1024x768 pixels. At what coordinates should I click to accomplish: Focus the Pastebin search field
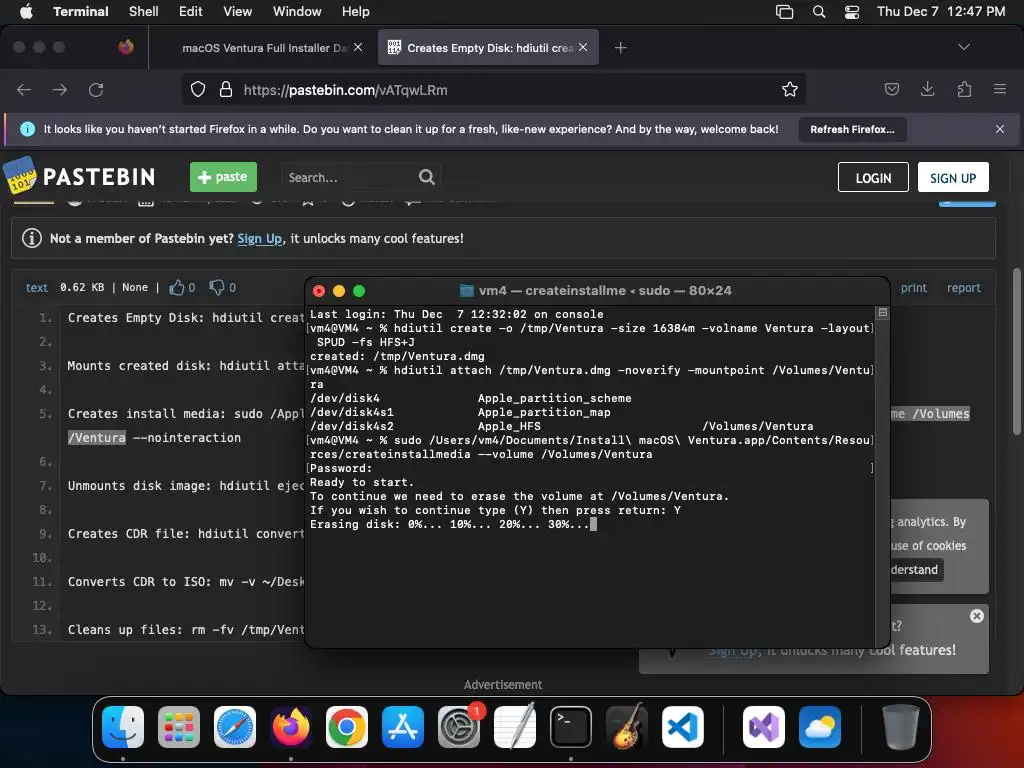[349, 177]
